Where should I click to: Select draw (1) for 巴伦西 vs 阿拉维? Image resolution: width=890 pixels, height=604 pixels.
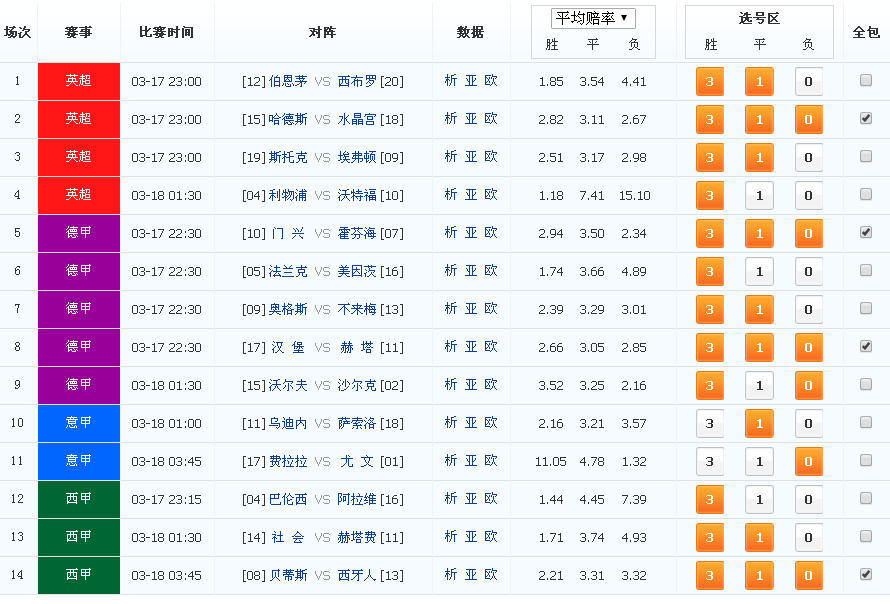tap(759, 500)
